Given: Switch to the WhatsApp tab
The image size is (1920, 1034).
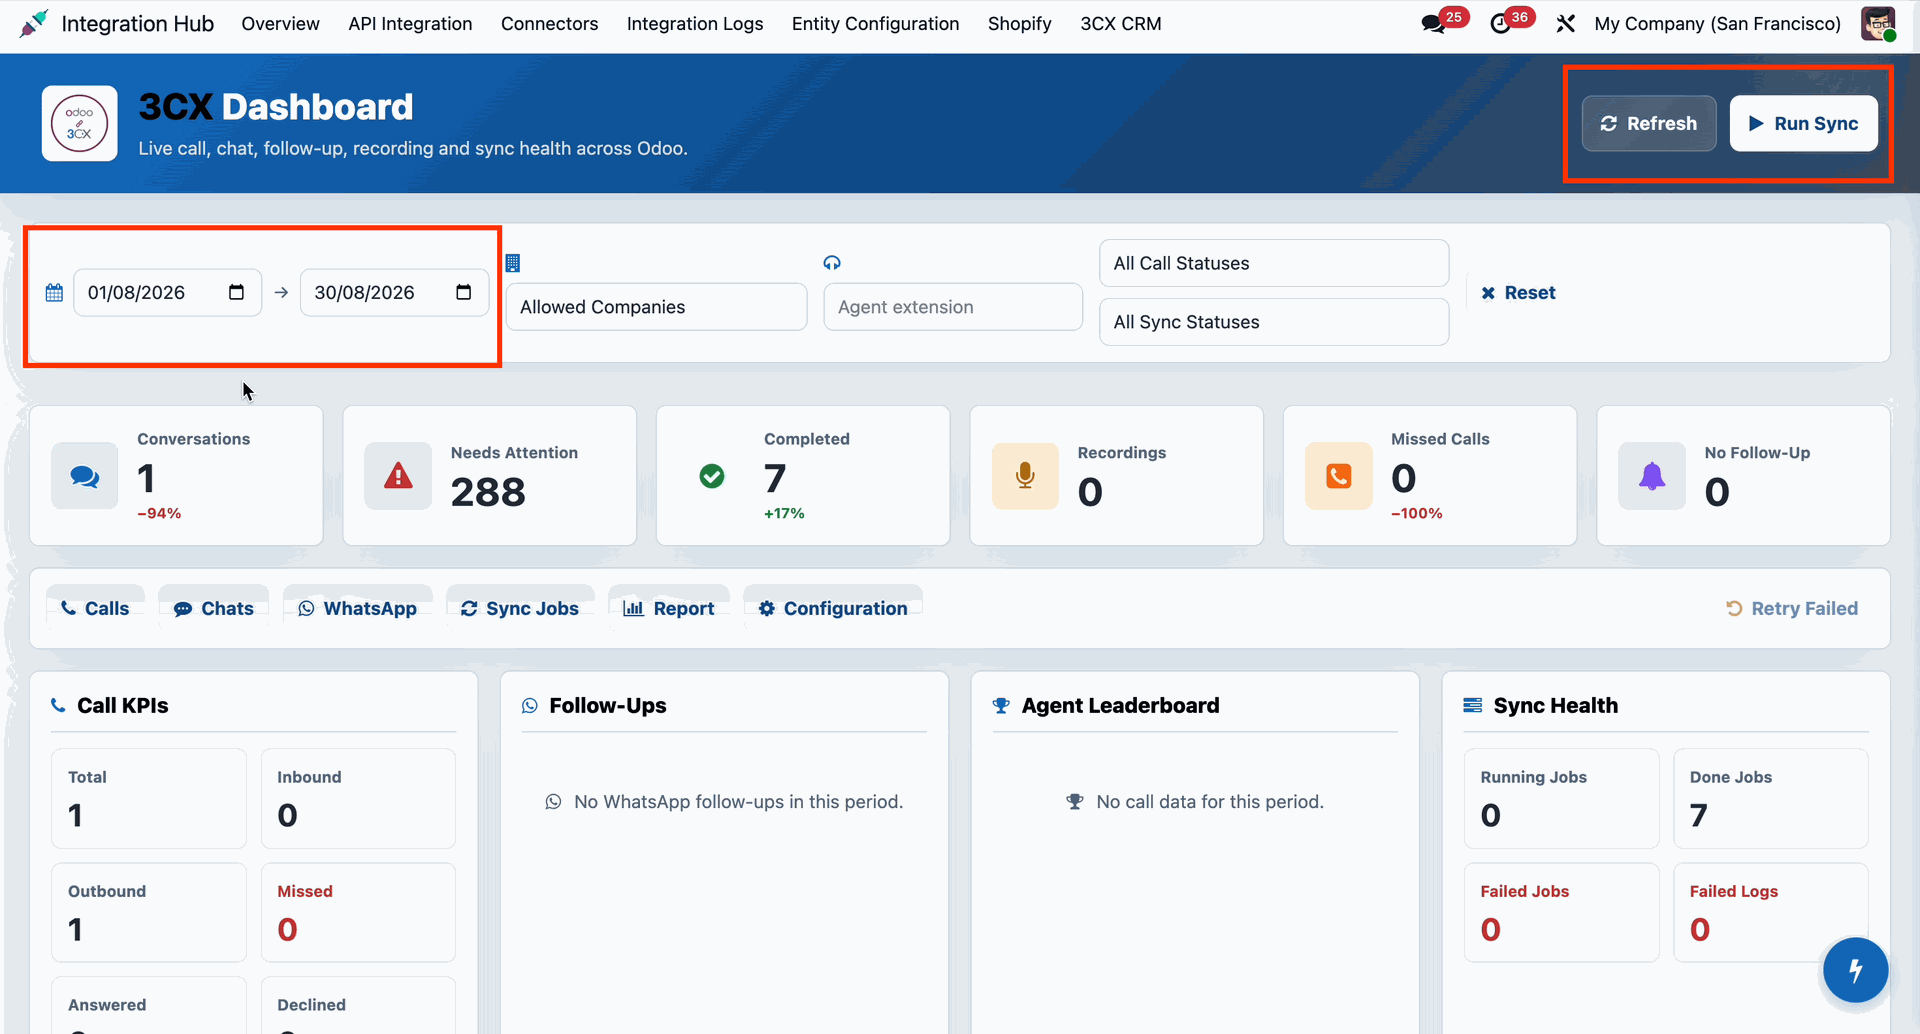Looking at the screenshot, I should pos(358,608).
